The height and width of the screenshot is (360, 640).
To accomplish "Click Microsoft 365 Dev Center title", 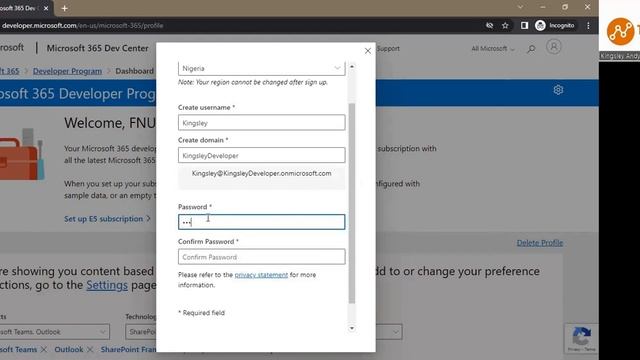I will pos(98,48).
